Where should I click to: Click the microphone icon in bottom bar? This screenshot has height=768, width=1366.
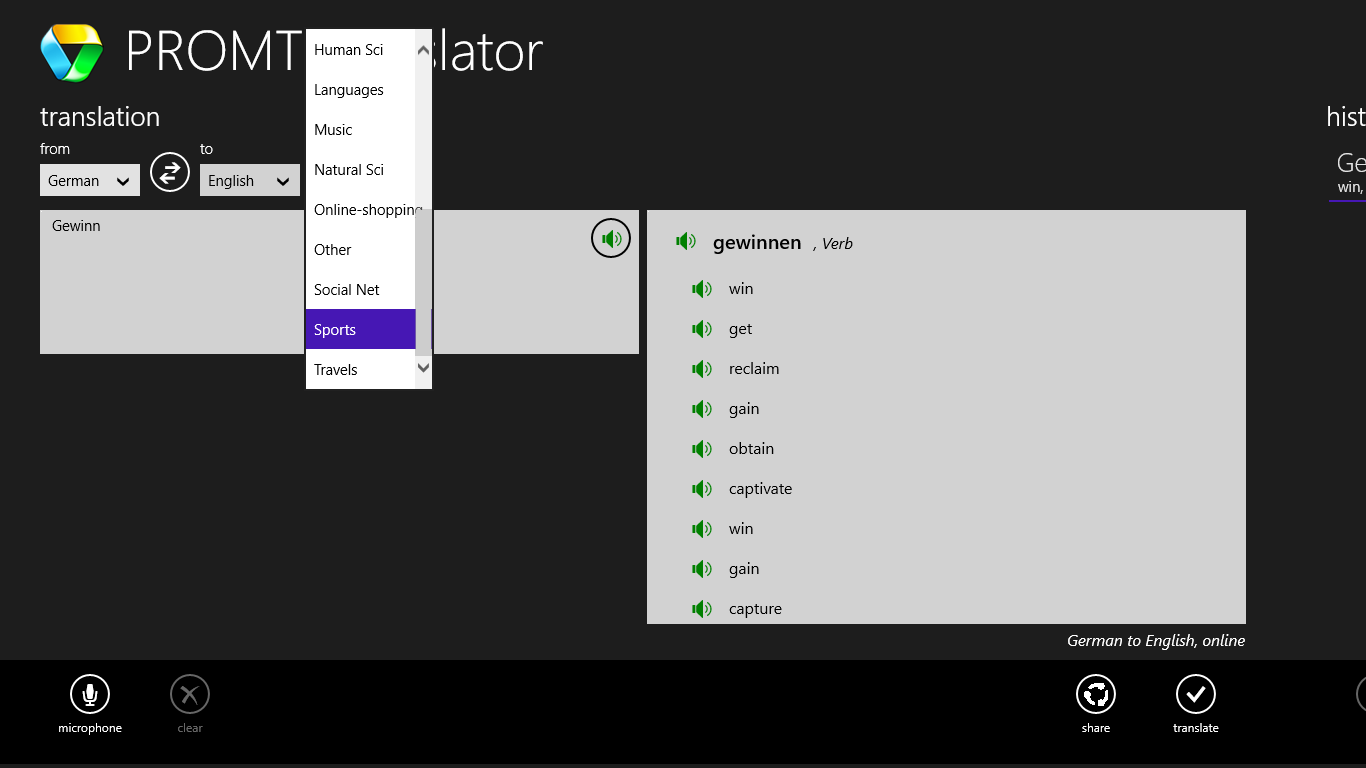click(x=90, y=694)
